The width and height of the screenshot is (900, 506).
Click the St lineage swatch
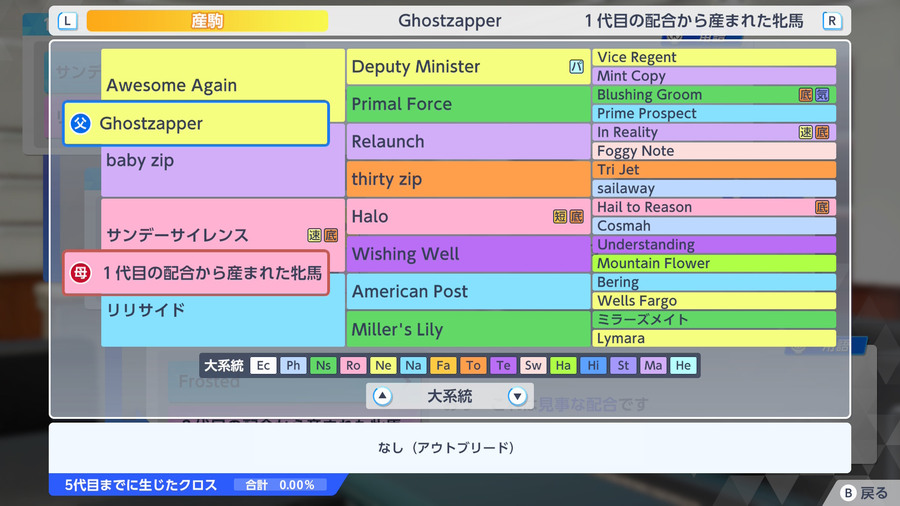coord(623,365)
